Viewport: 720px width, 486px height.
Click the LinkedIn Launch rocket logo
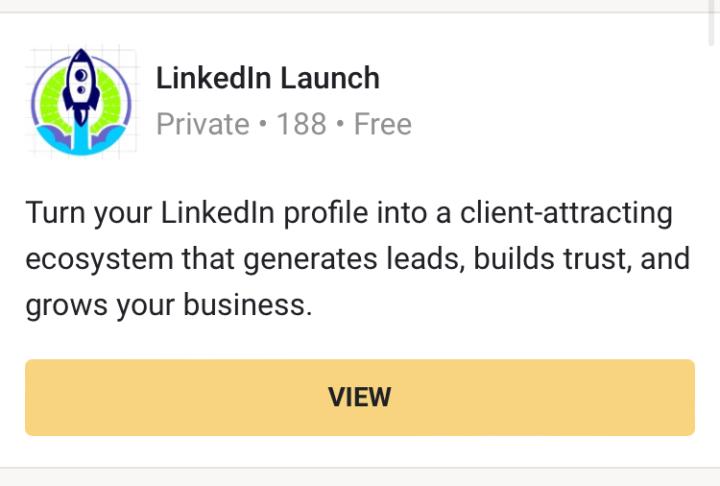81,101
